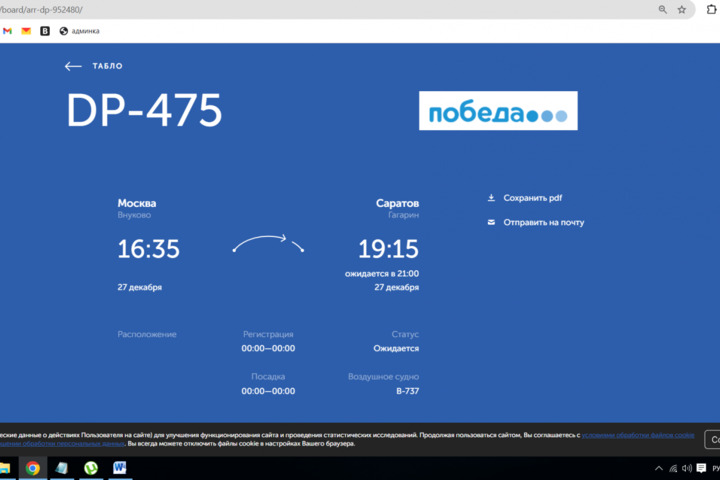Open the black B bookmark icon
720x480 pixels.
point(45,31)
